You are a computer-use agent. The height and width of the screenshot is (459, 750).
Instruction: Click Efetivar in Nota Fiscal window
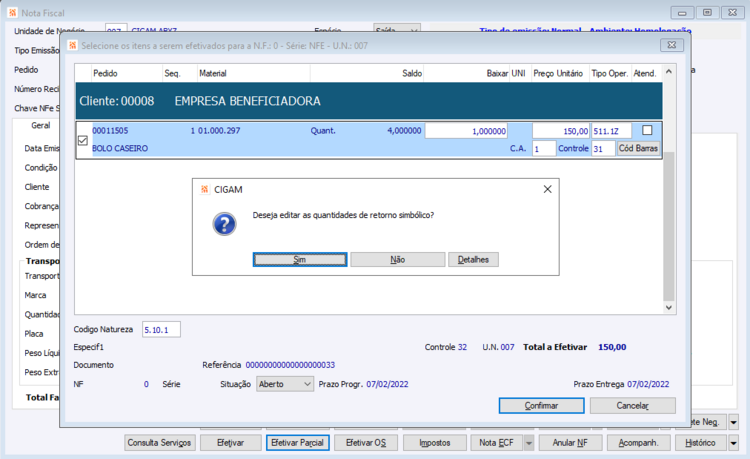coord(231,443)
